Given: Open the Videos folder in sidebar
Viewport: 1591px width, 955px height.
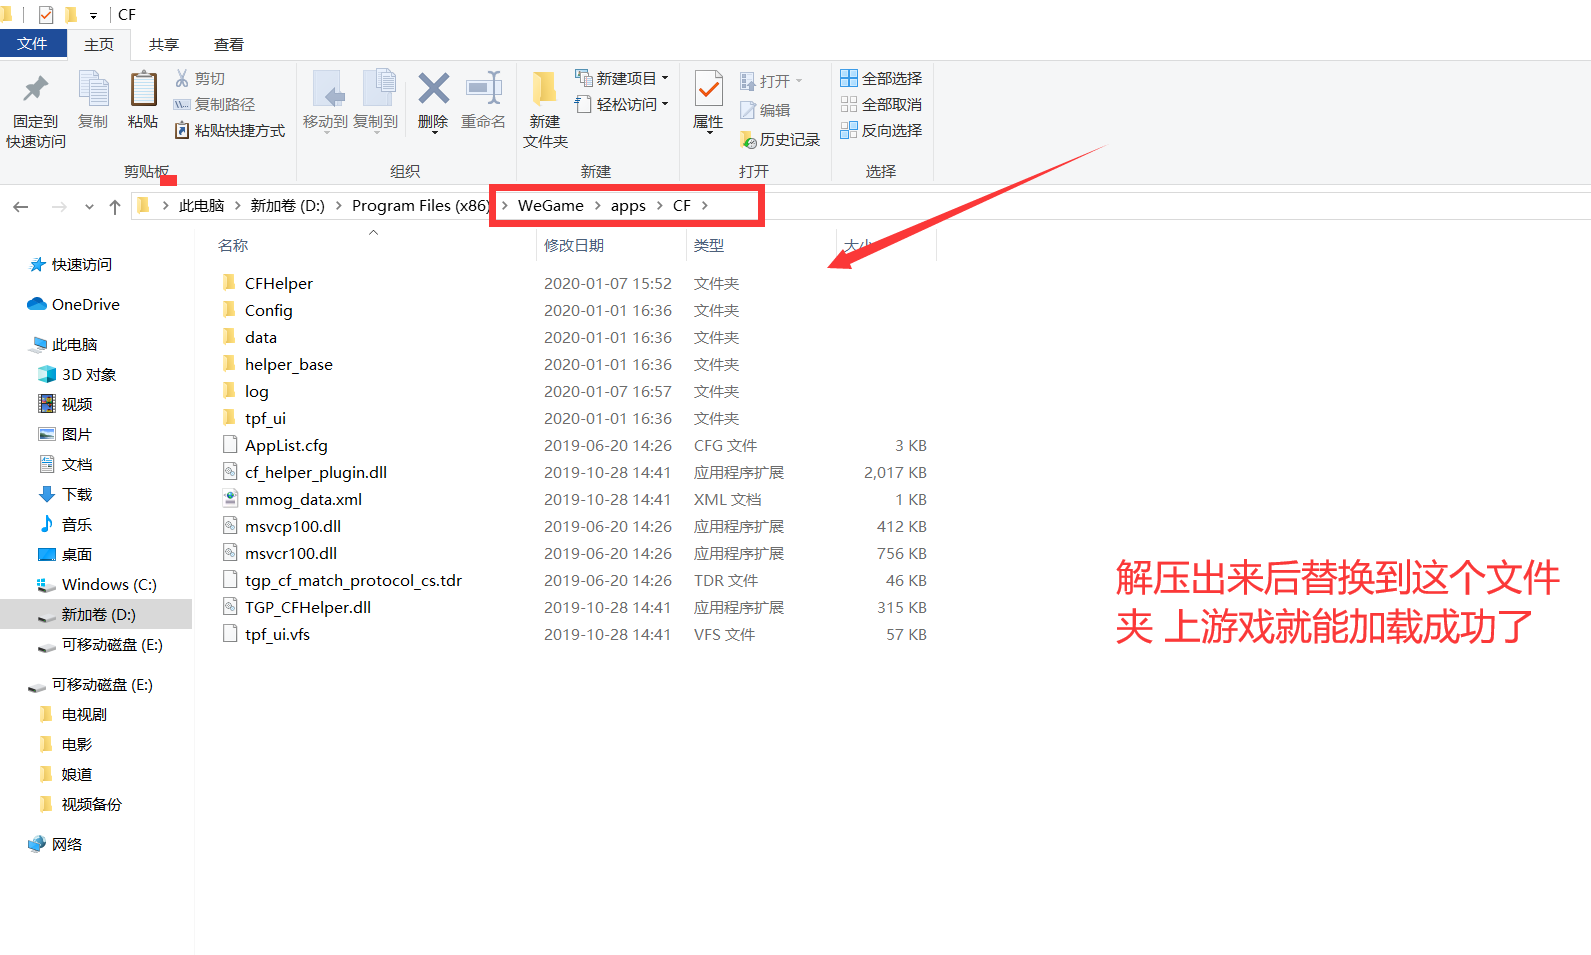Looking at the screenshot, I should 65,404.
